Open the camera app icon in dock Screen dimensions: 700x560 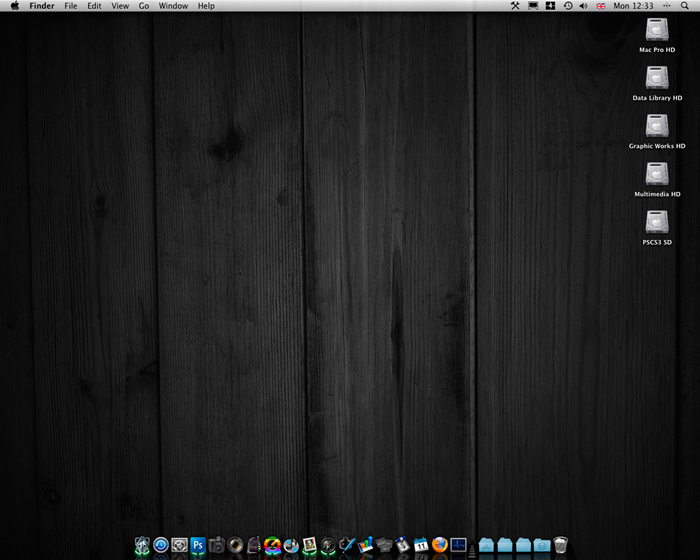pos(217,545)
